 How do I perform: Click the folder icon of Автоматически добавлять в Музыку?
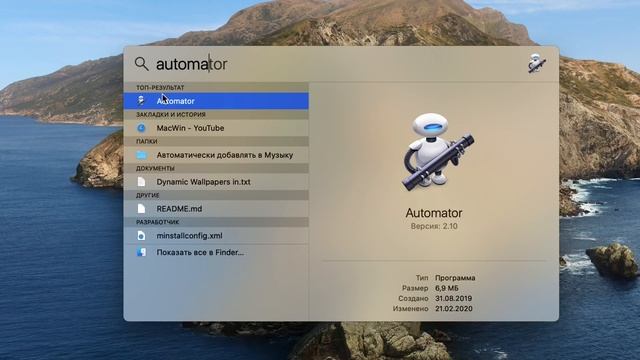pyautogui.click(x=141, y=155)
